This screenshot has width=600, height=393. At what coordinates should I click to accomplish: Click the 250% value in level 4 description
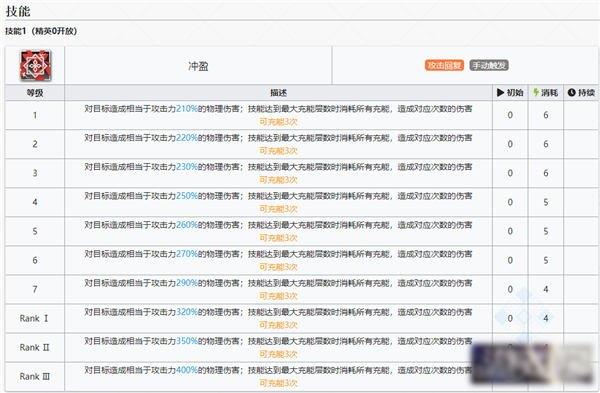[187, 196]
